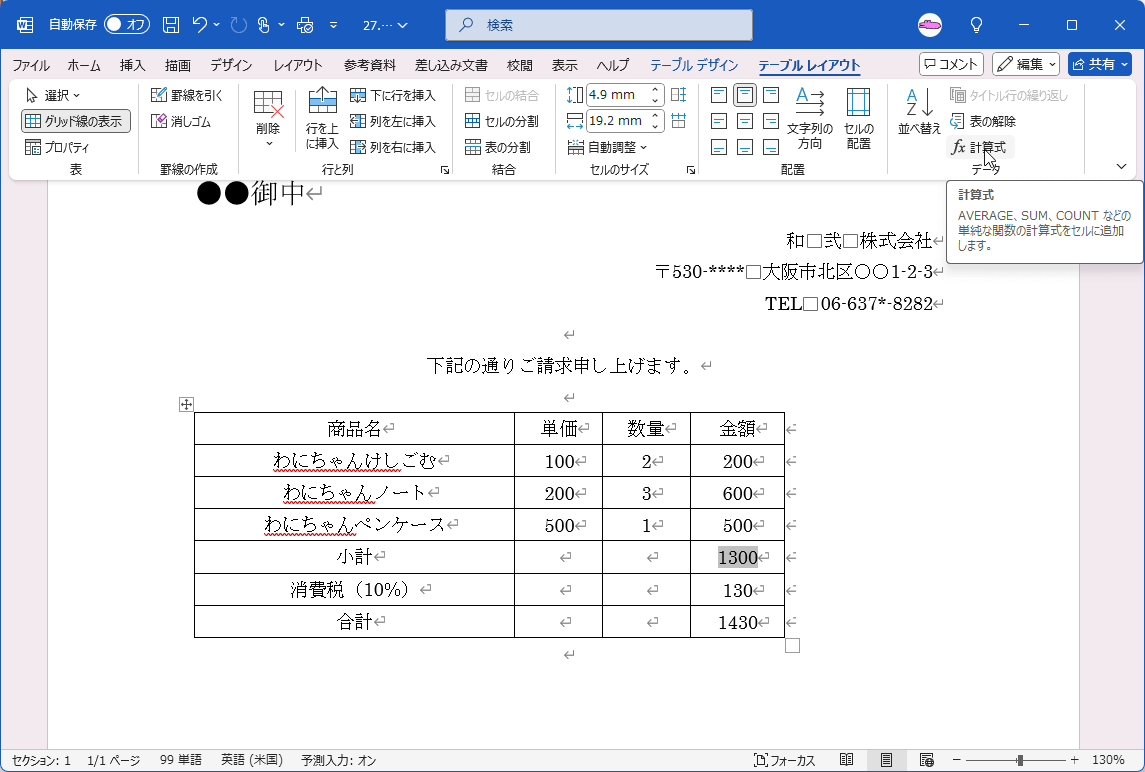
Task: Click Insert Row Above (行を上に挿入)
Action: coord(322,118)
